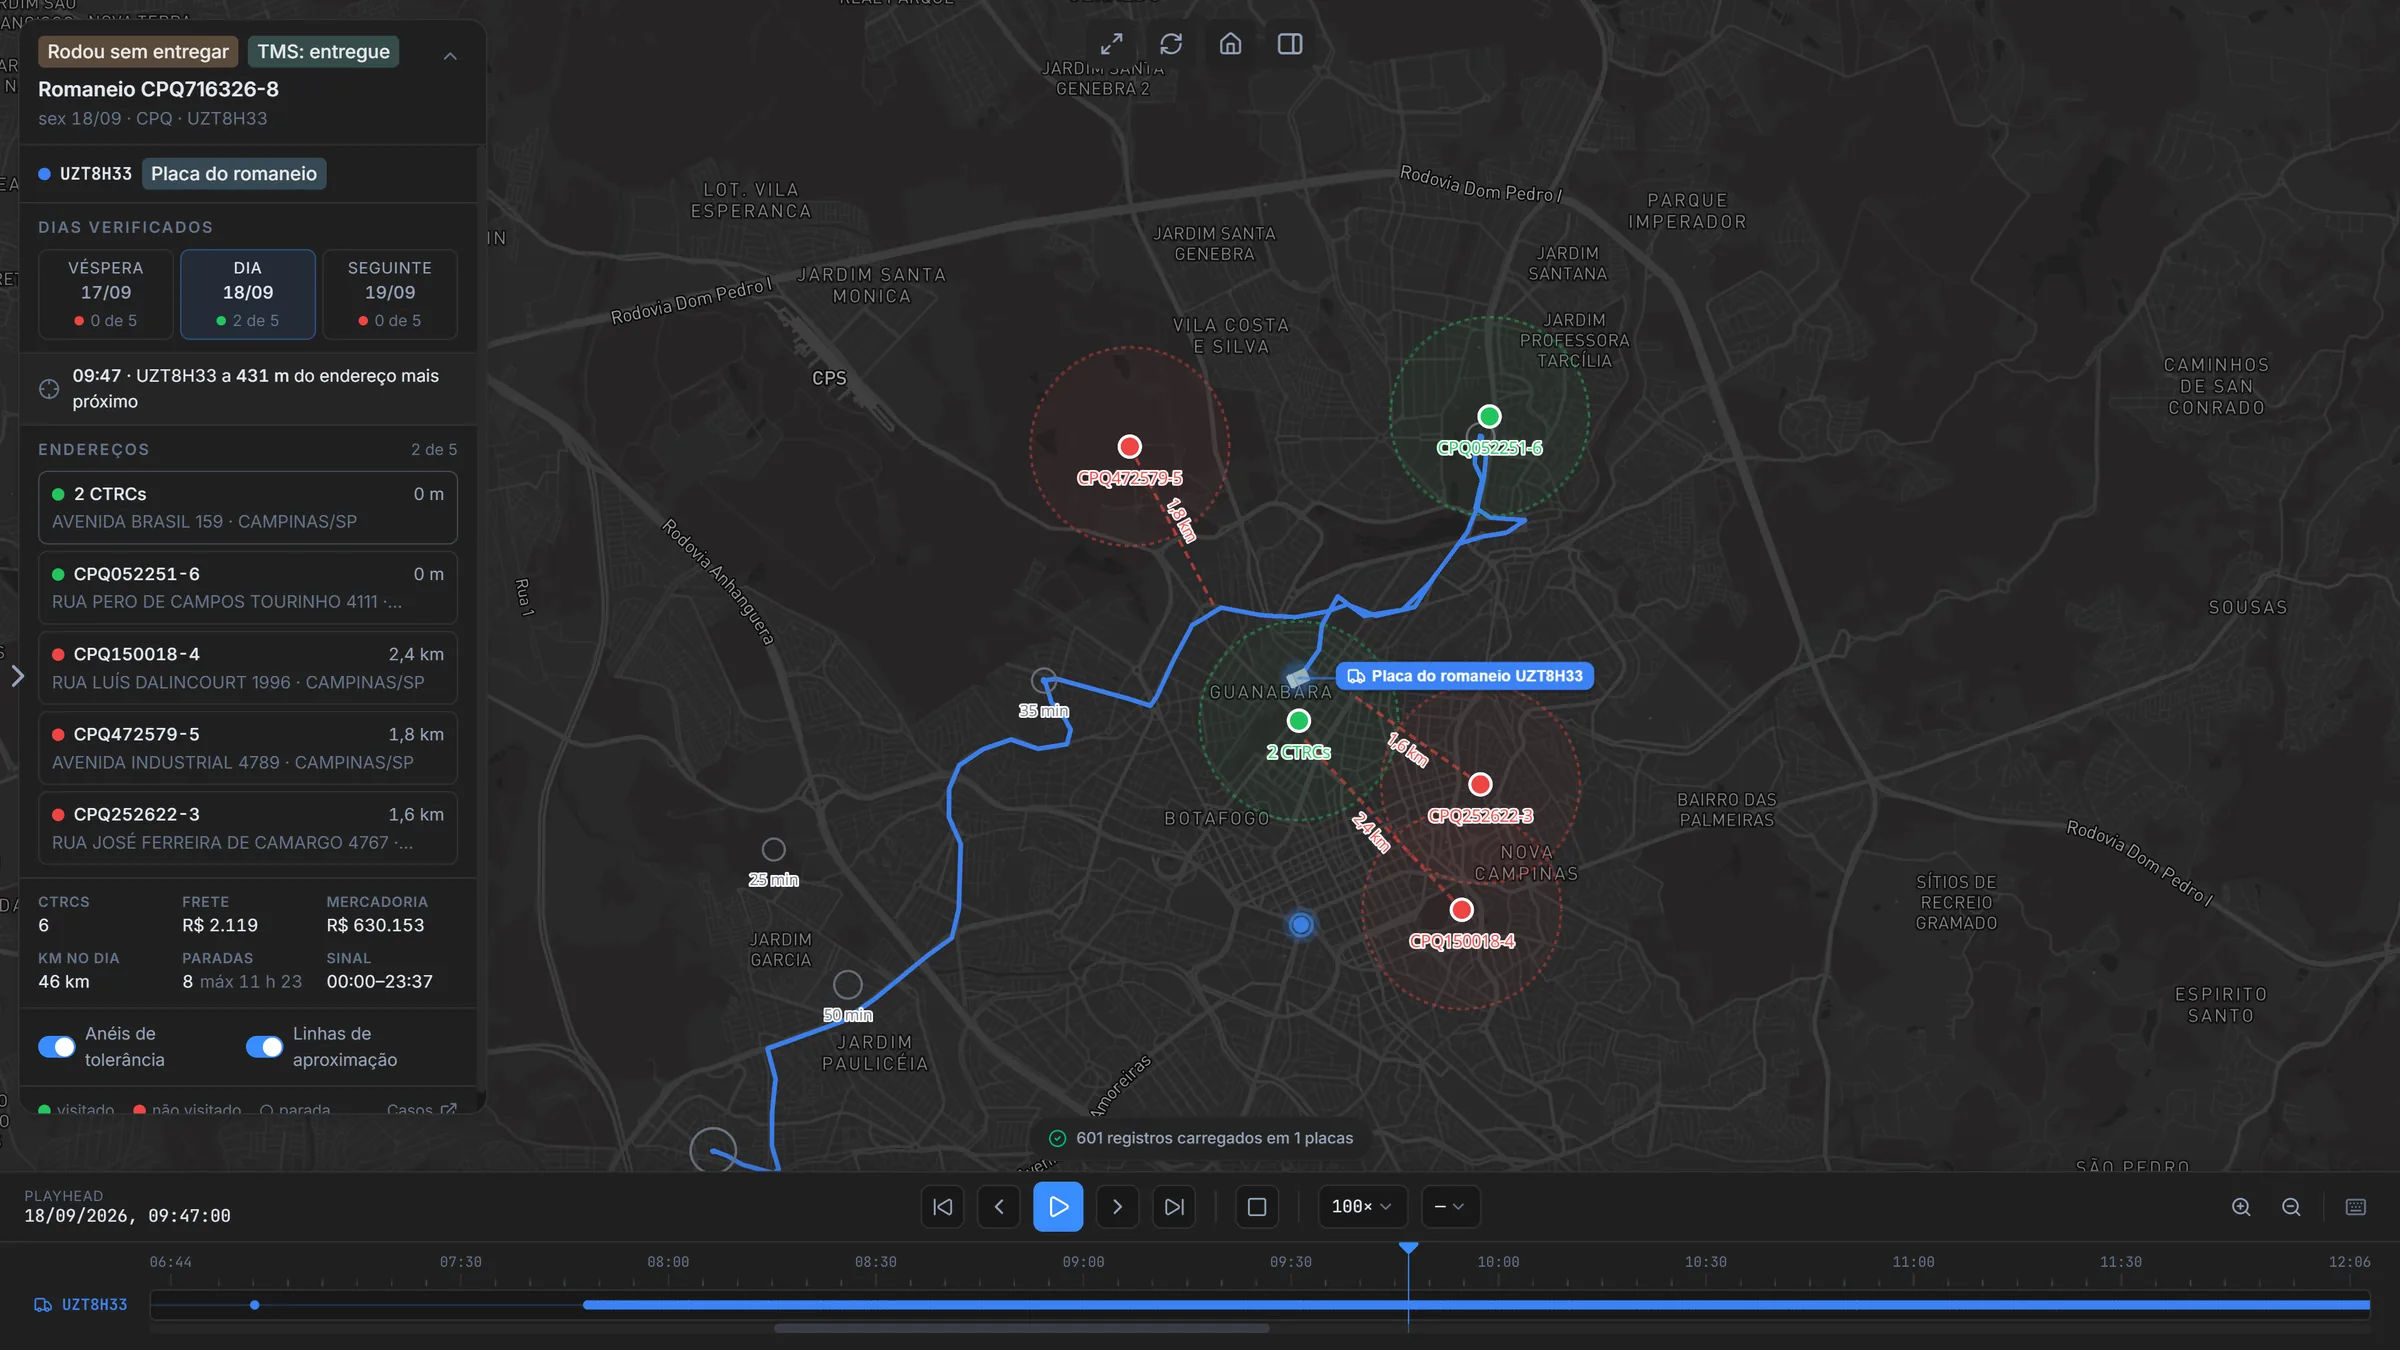Click the timeline playhead marker

1408,1249
